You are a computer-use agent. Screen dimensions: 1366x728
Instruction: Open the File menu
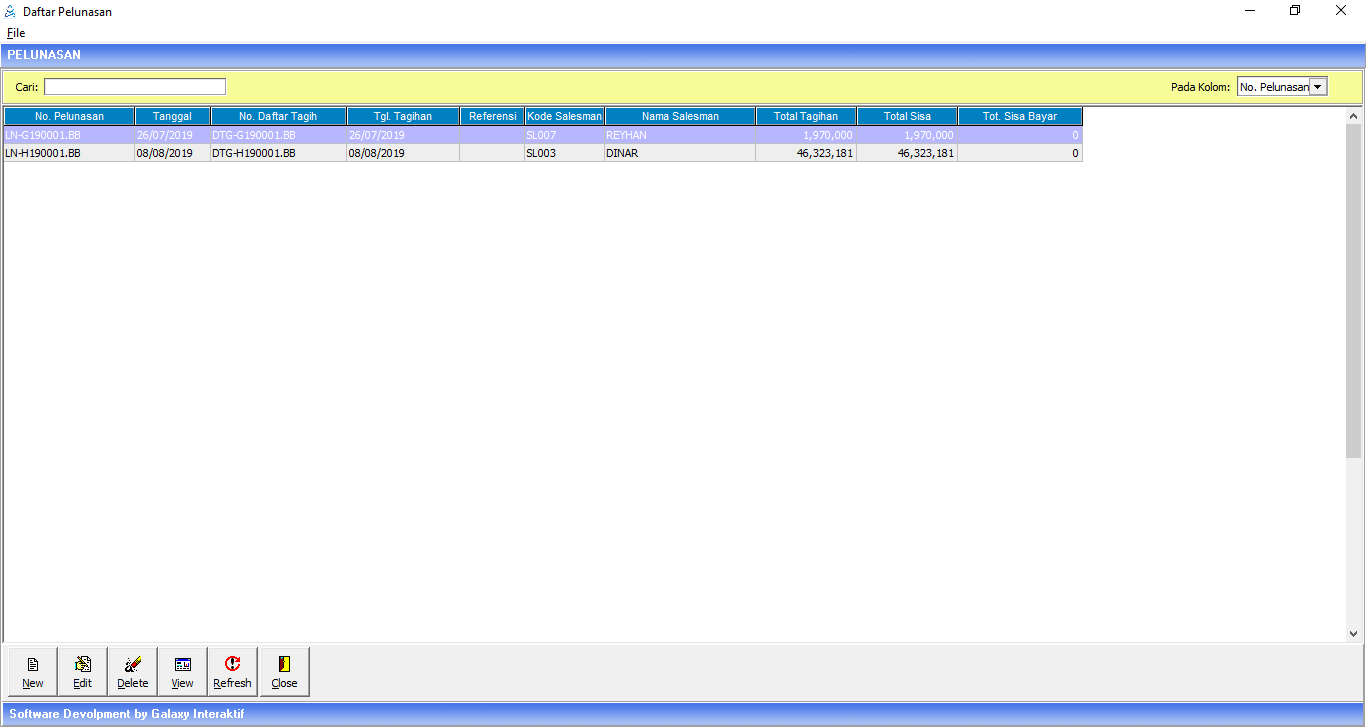pyautogui.click(x=16, y=33)
